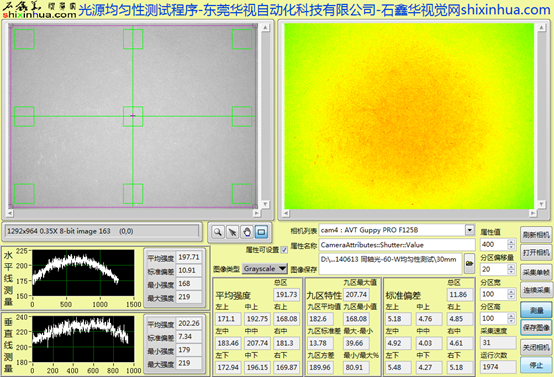554x377 pixels.
Task: Click the CameraAttributes::Shutter::Value name field
Action: click(397, 245)
